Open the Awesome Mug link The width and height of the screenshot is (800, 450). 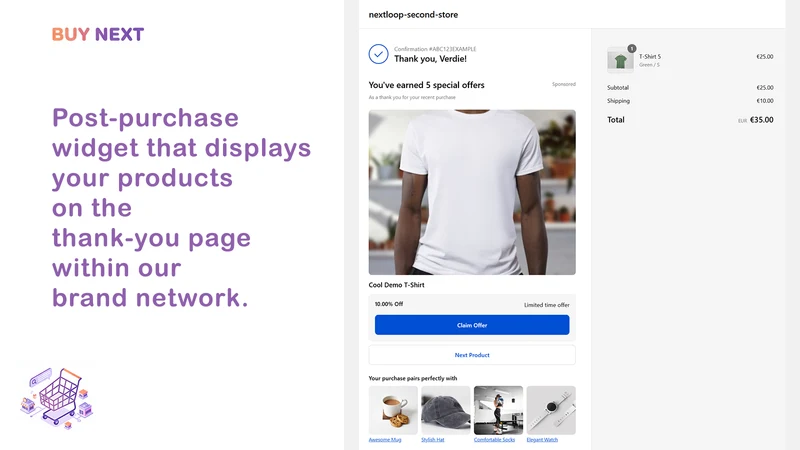[385, 440]
